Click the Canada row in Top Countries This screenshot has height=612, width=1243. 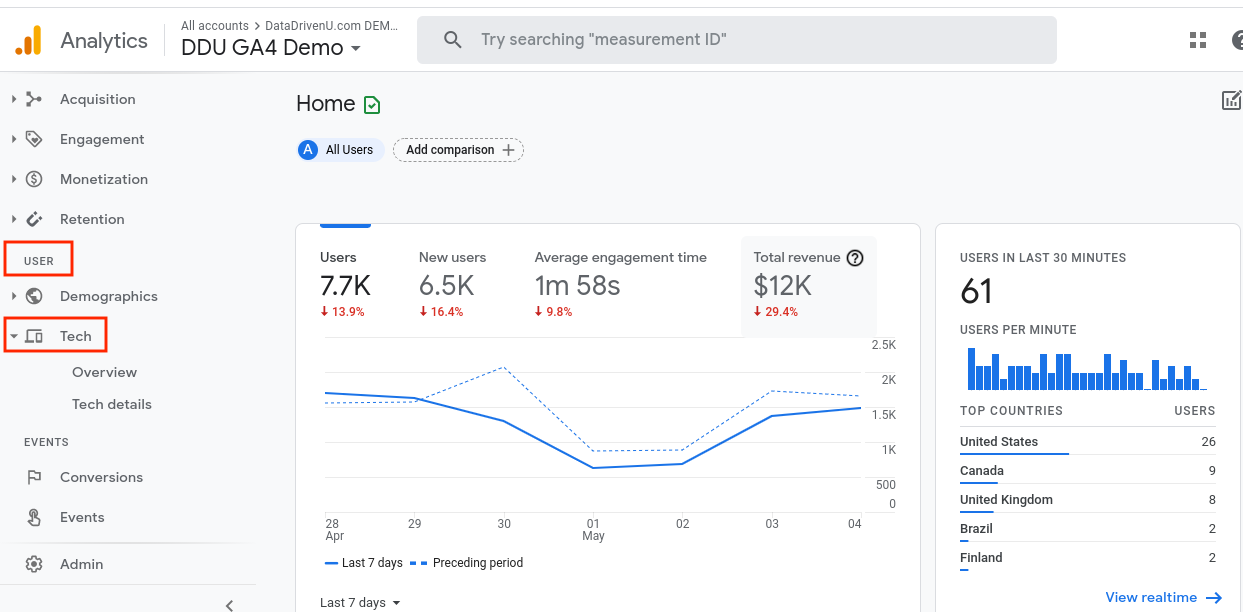tap(1087, 471)
